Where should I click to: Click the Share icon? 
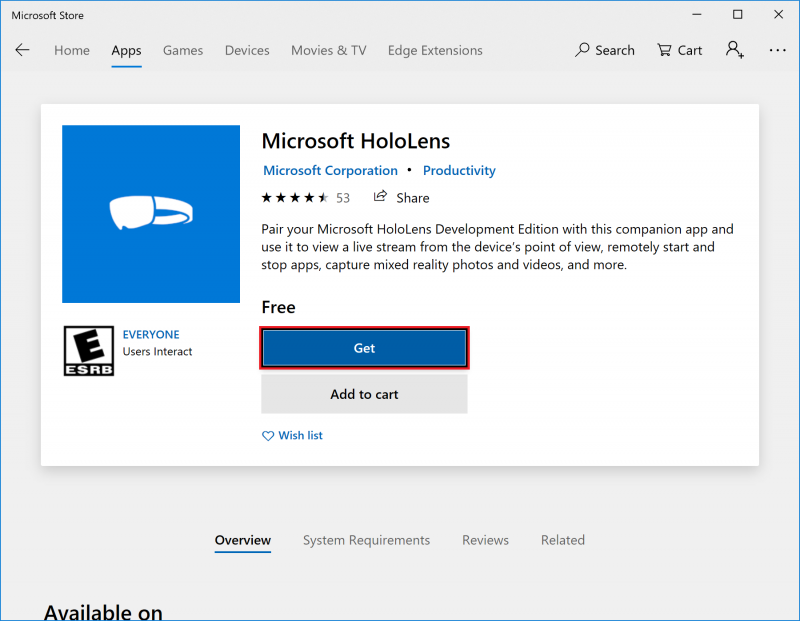(x=380, y=196)
